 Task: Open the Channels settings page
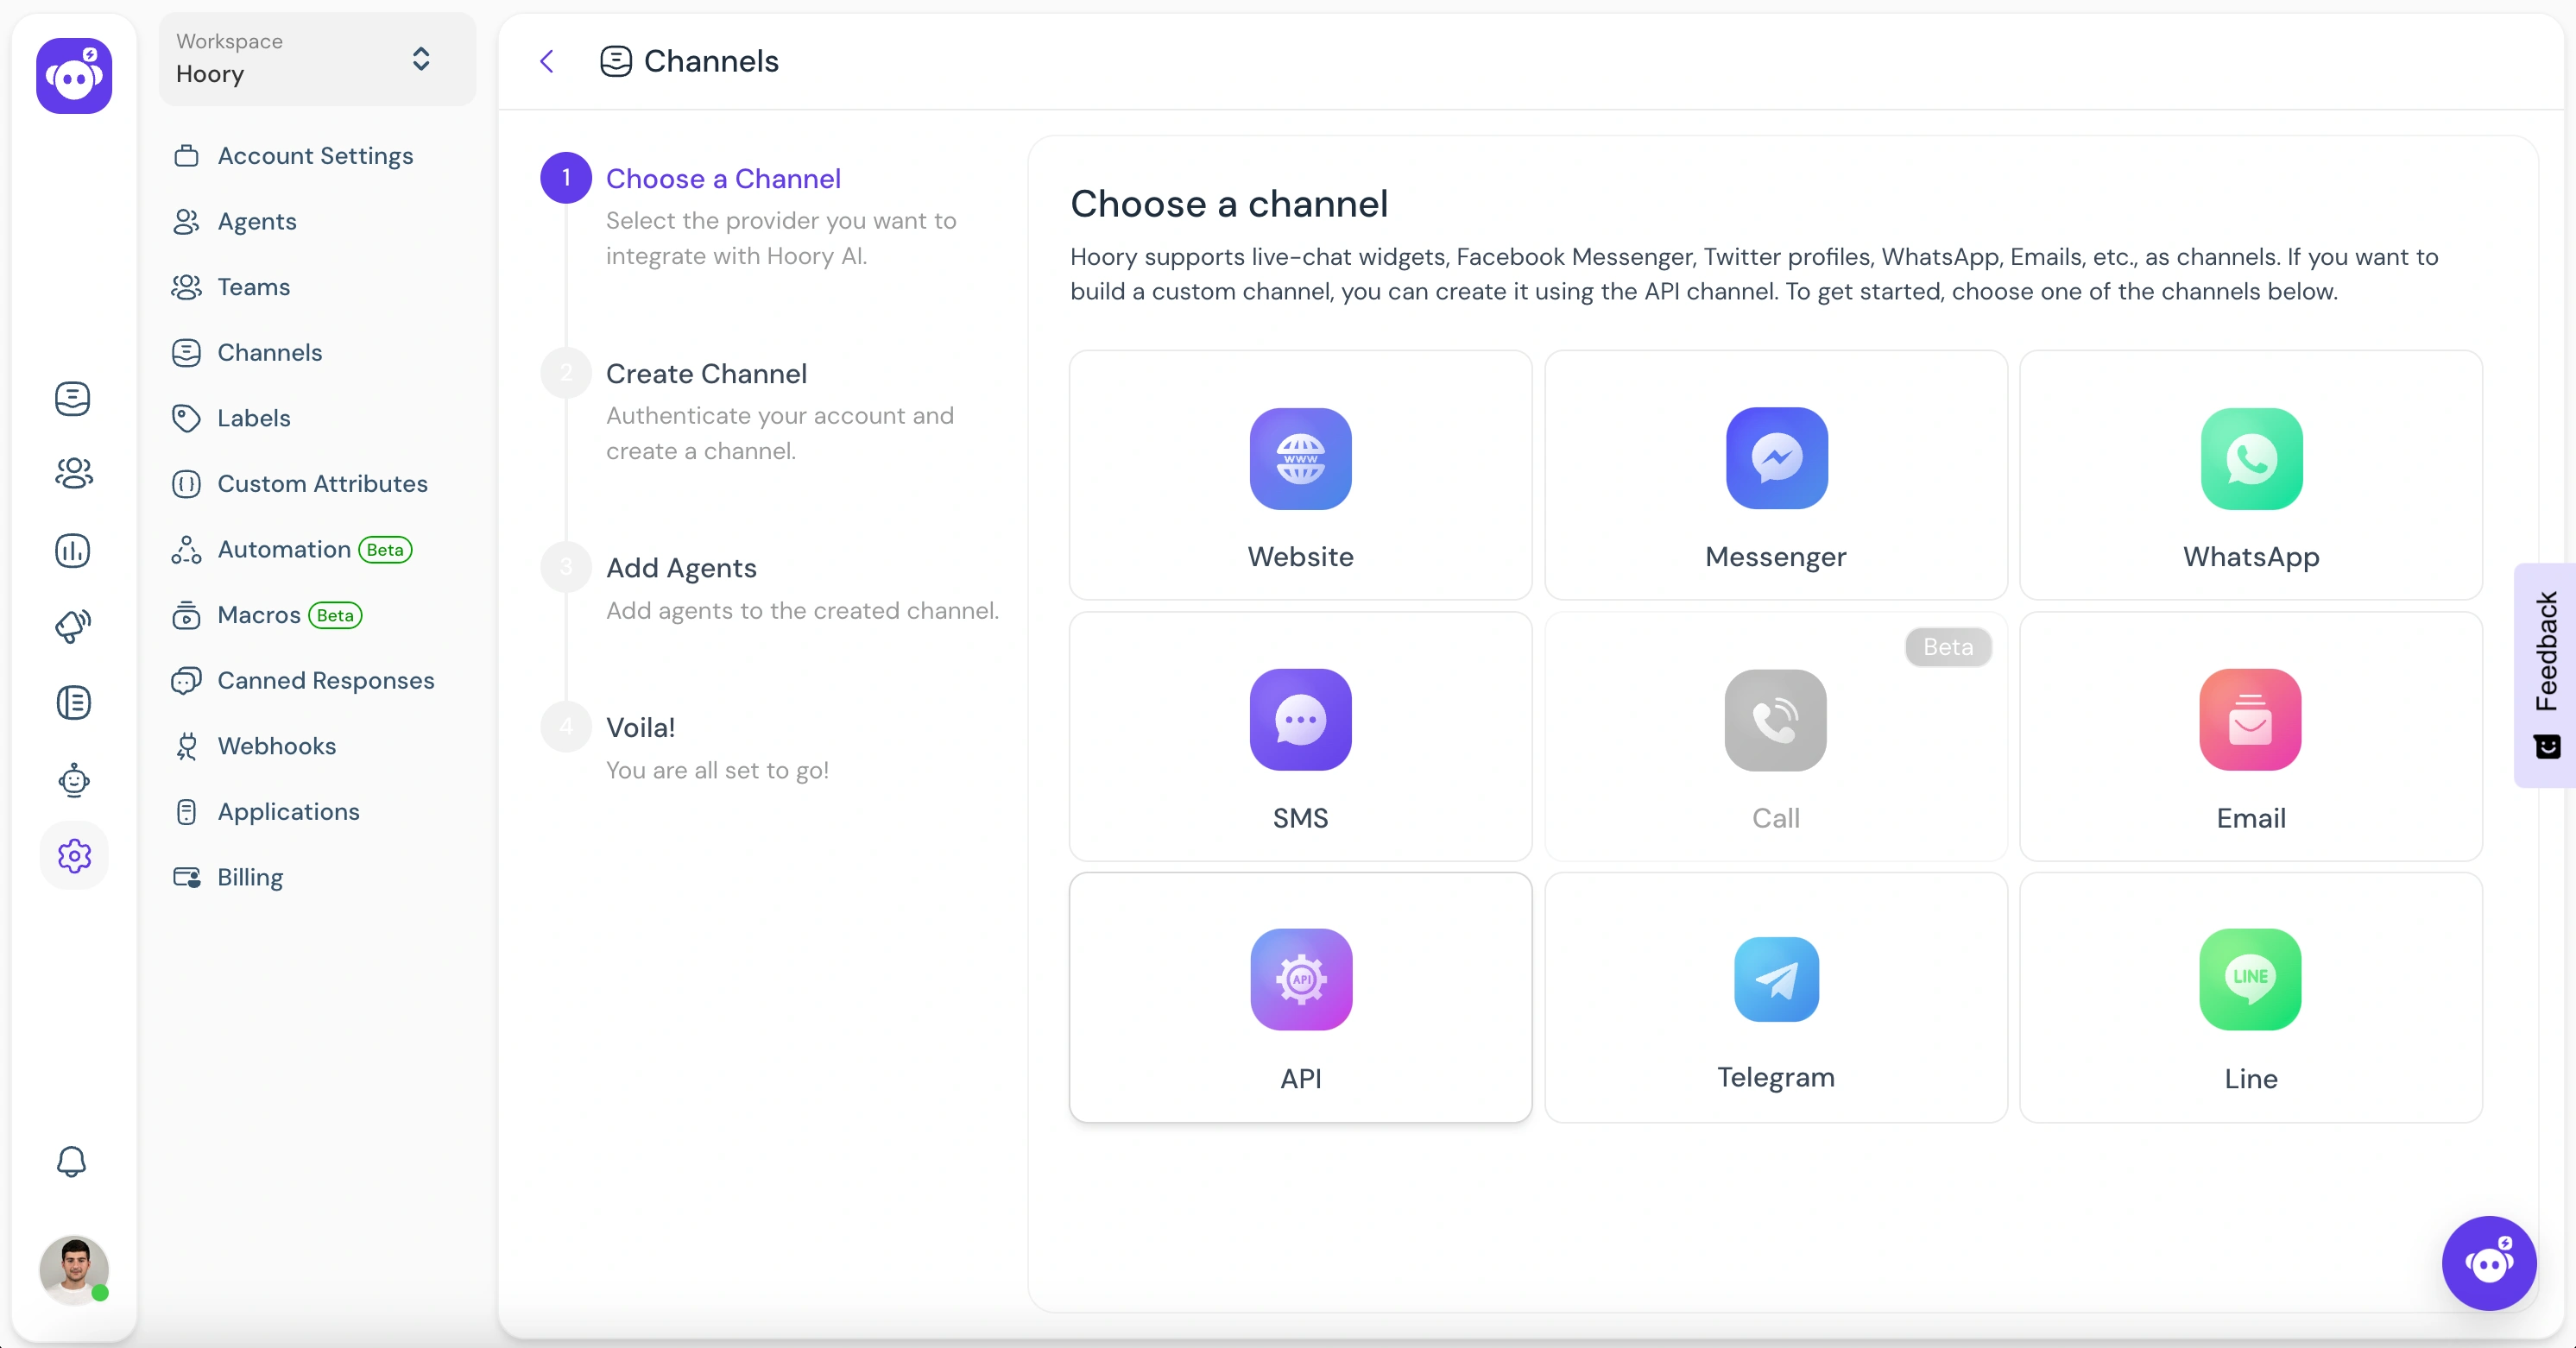[268, 351]
